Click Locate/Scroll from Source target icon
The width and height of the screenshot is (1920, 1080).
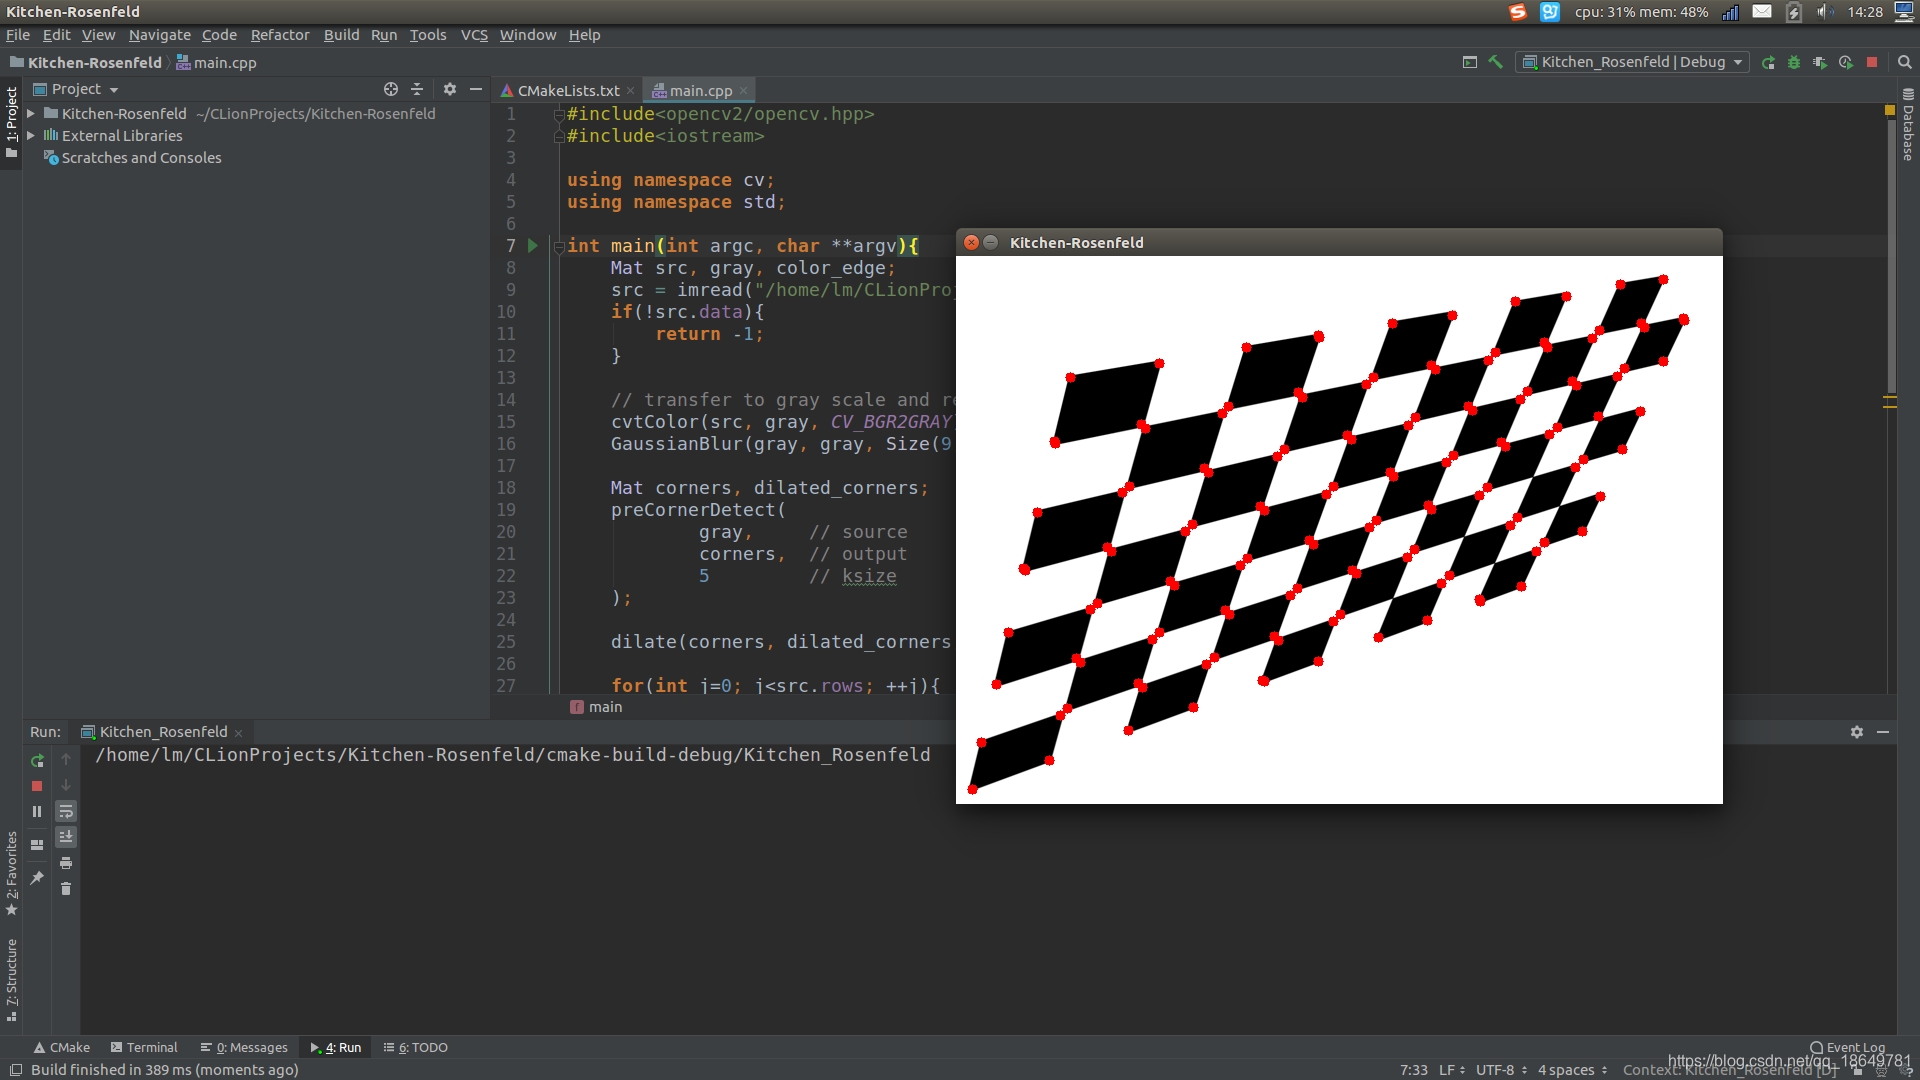tap(391, 89)
